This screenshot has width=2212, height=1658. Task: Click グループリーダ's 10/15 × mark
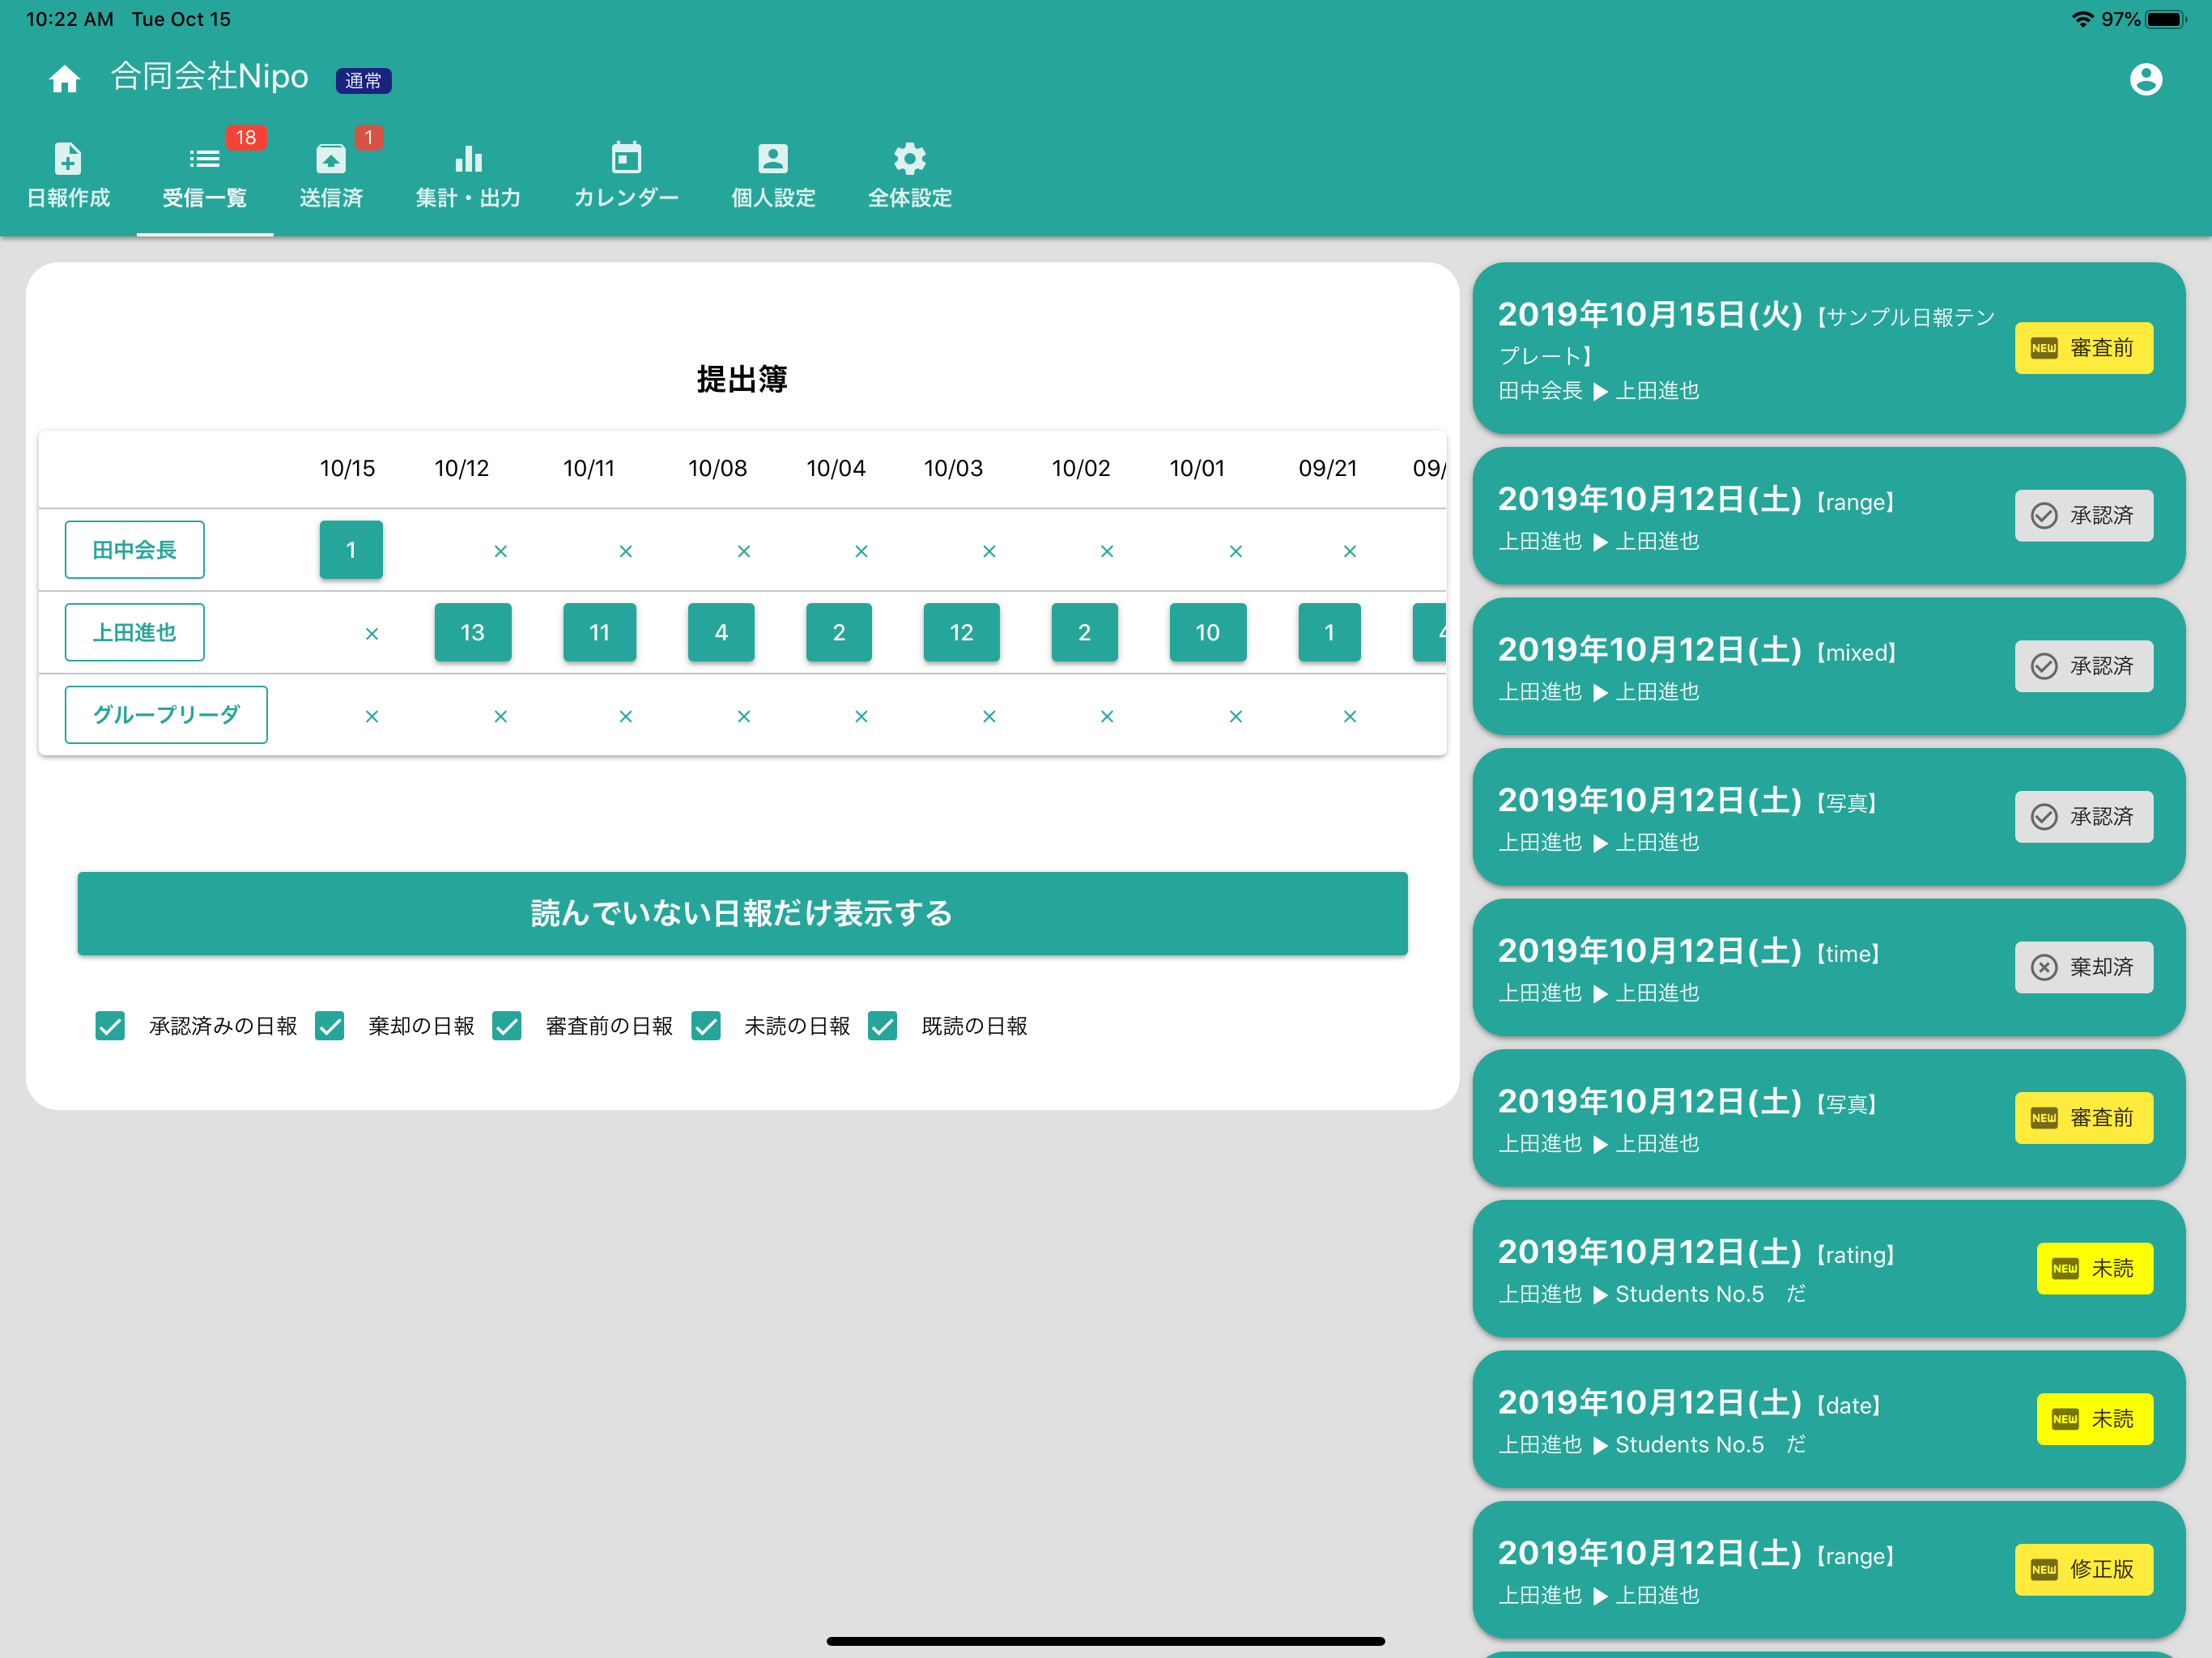tap(372, 716)
